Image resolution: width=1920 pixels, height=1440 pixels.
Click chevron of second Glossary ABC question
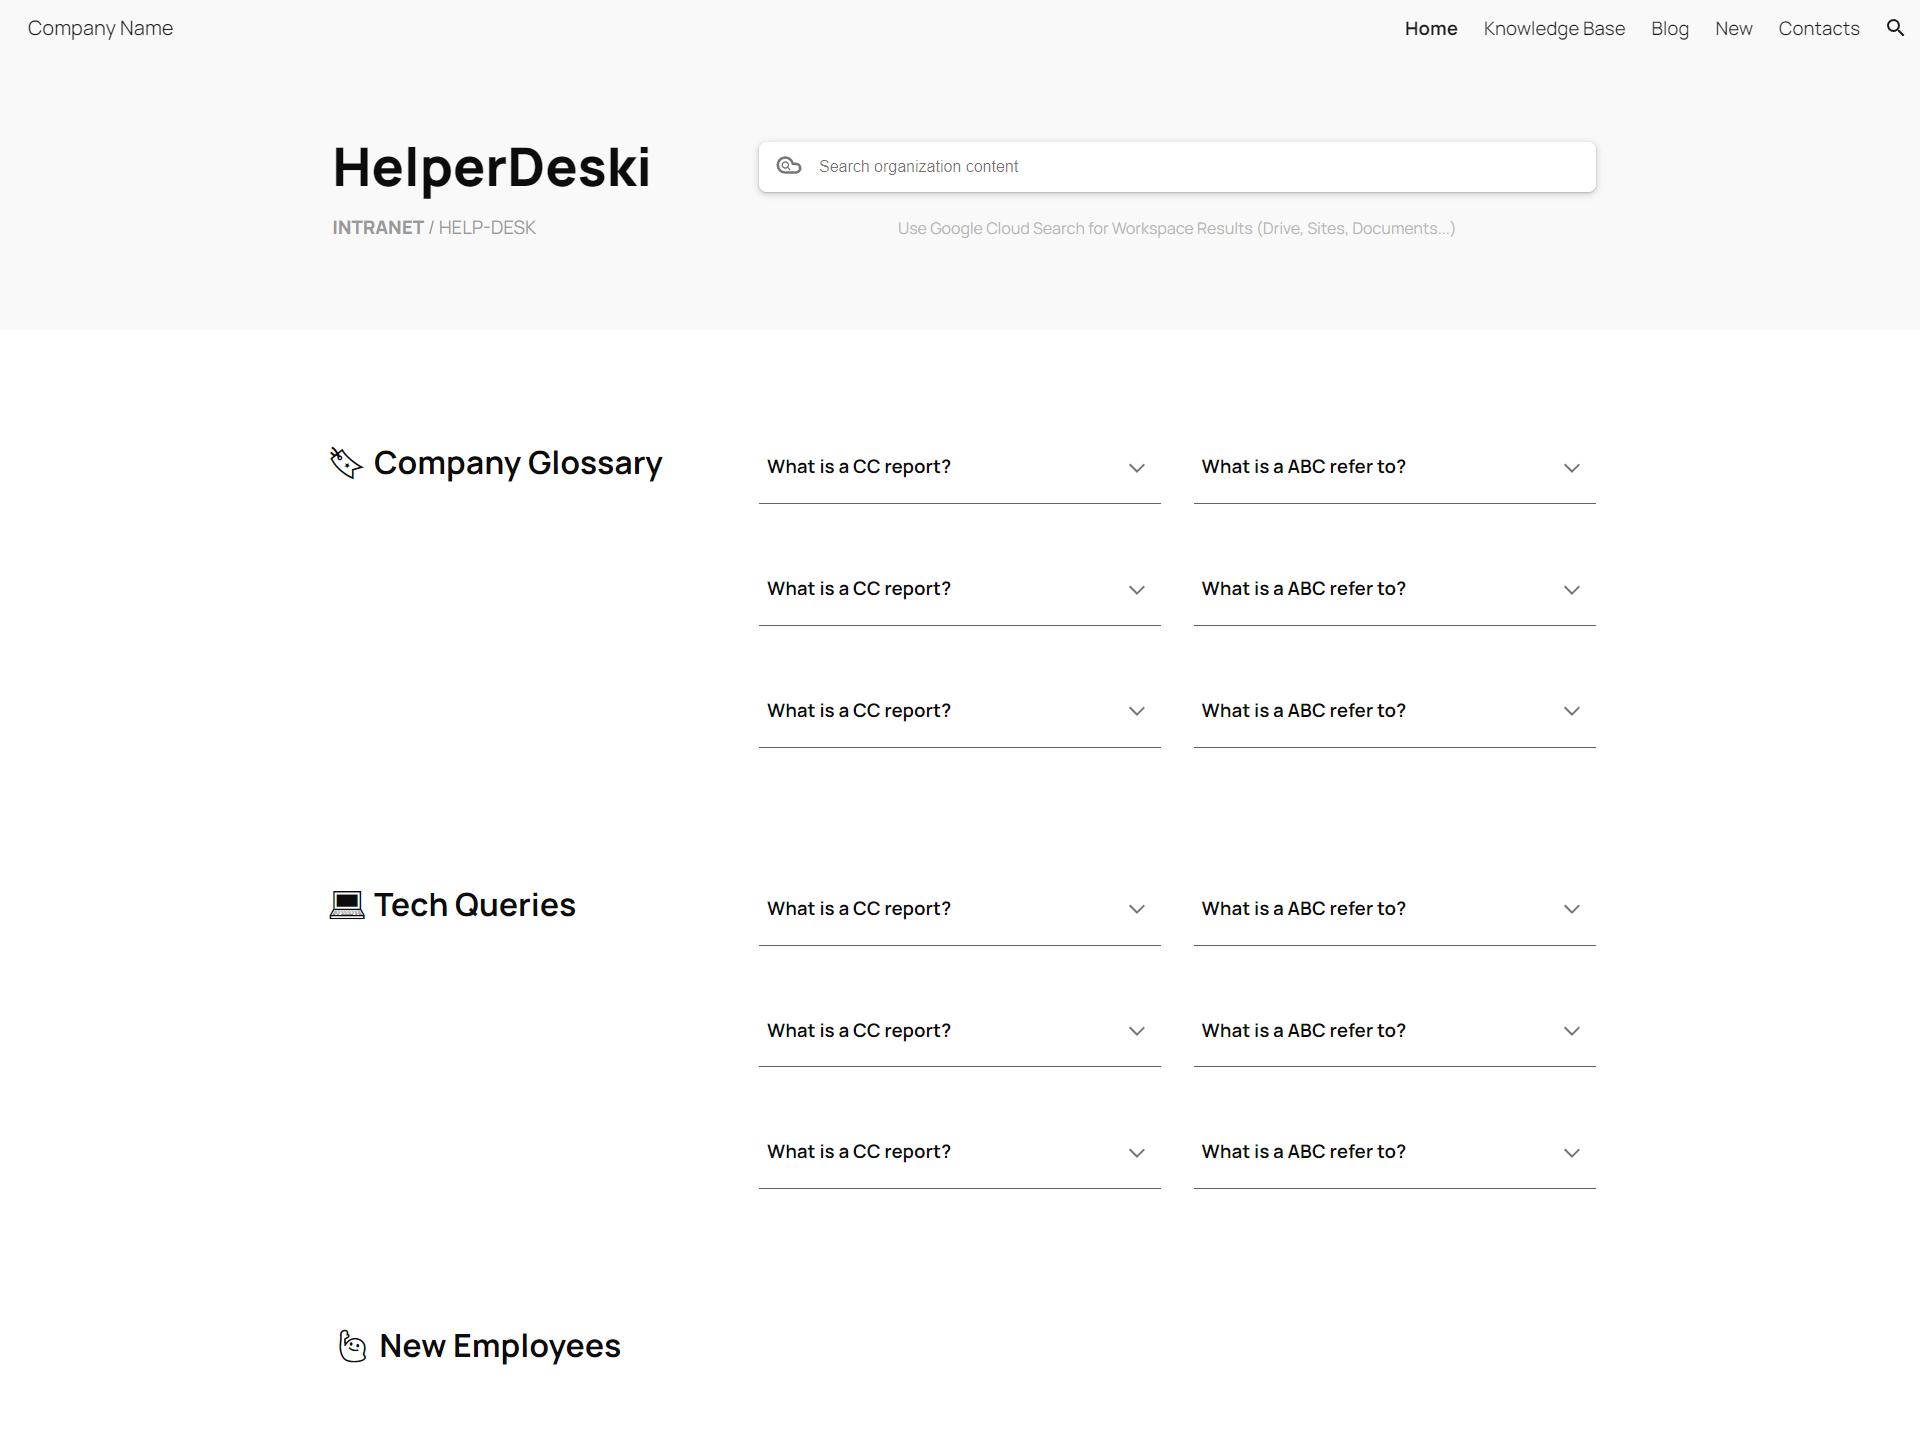pos(1571,590)
